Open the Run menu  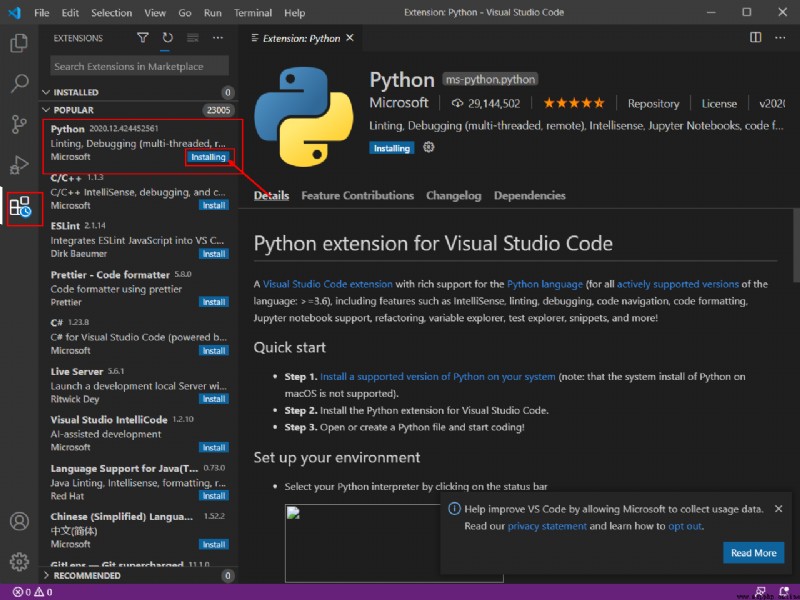click(x=213, y=13)
